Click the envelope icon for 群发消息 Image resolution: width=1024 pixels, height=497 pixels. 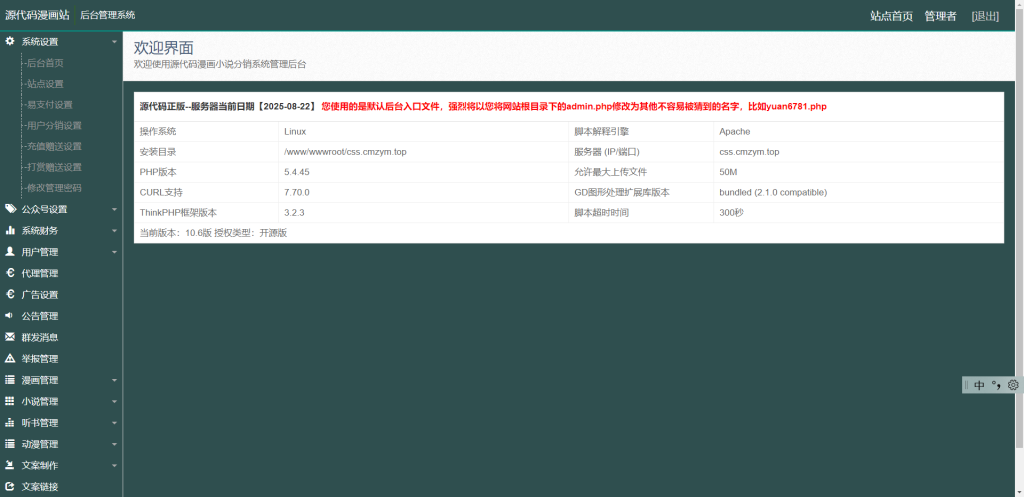point(10,337)
